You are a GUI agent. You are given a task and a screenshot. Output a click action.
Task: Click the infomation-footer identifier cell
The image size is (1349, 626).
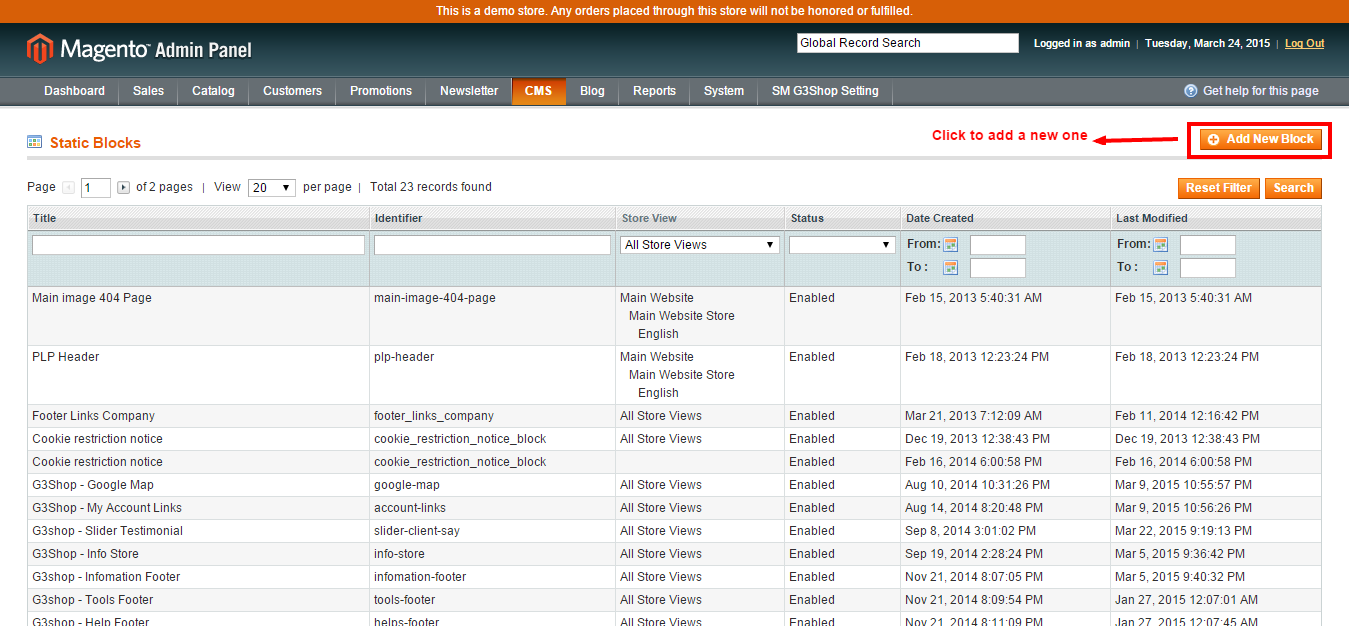(x=493, y=577)
